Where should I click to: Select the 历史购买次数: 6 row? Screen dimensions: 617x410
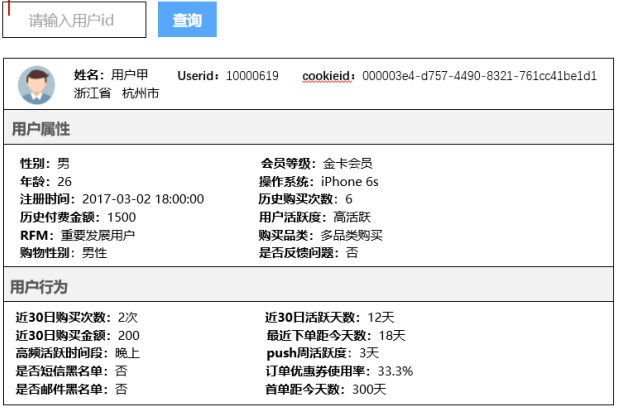[305, 199]
